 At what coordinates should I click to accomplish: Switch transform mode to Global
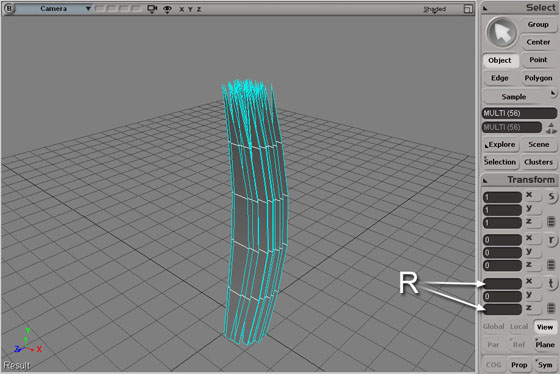tap(493, 326)
